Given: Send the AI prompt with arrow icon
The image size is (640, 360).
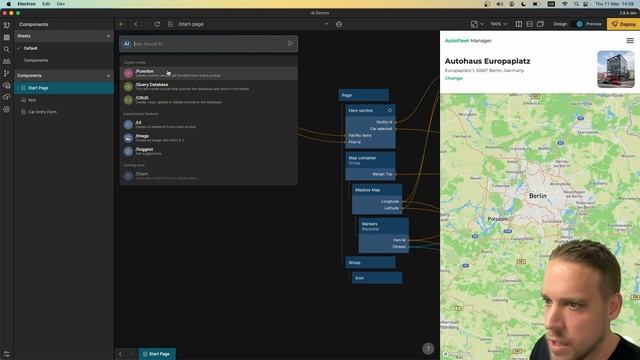Looking at the screenshot, I should 290,43.
